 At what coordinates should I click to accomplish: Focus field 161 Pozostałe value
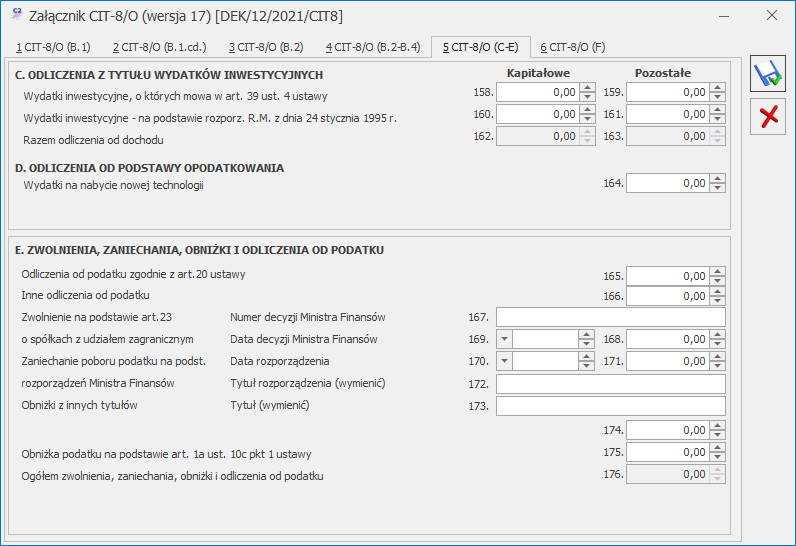pos(668,114)
